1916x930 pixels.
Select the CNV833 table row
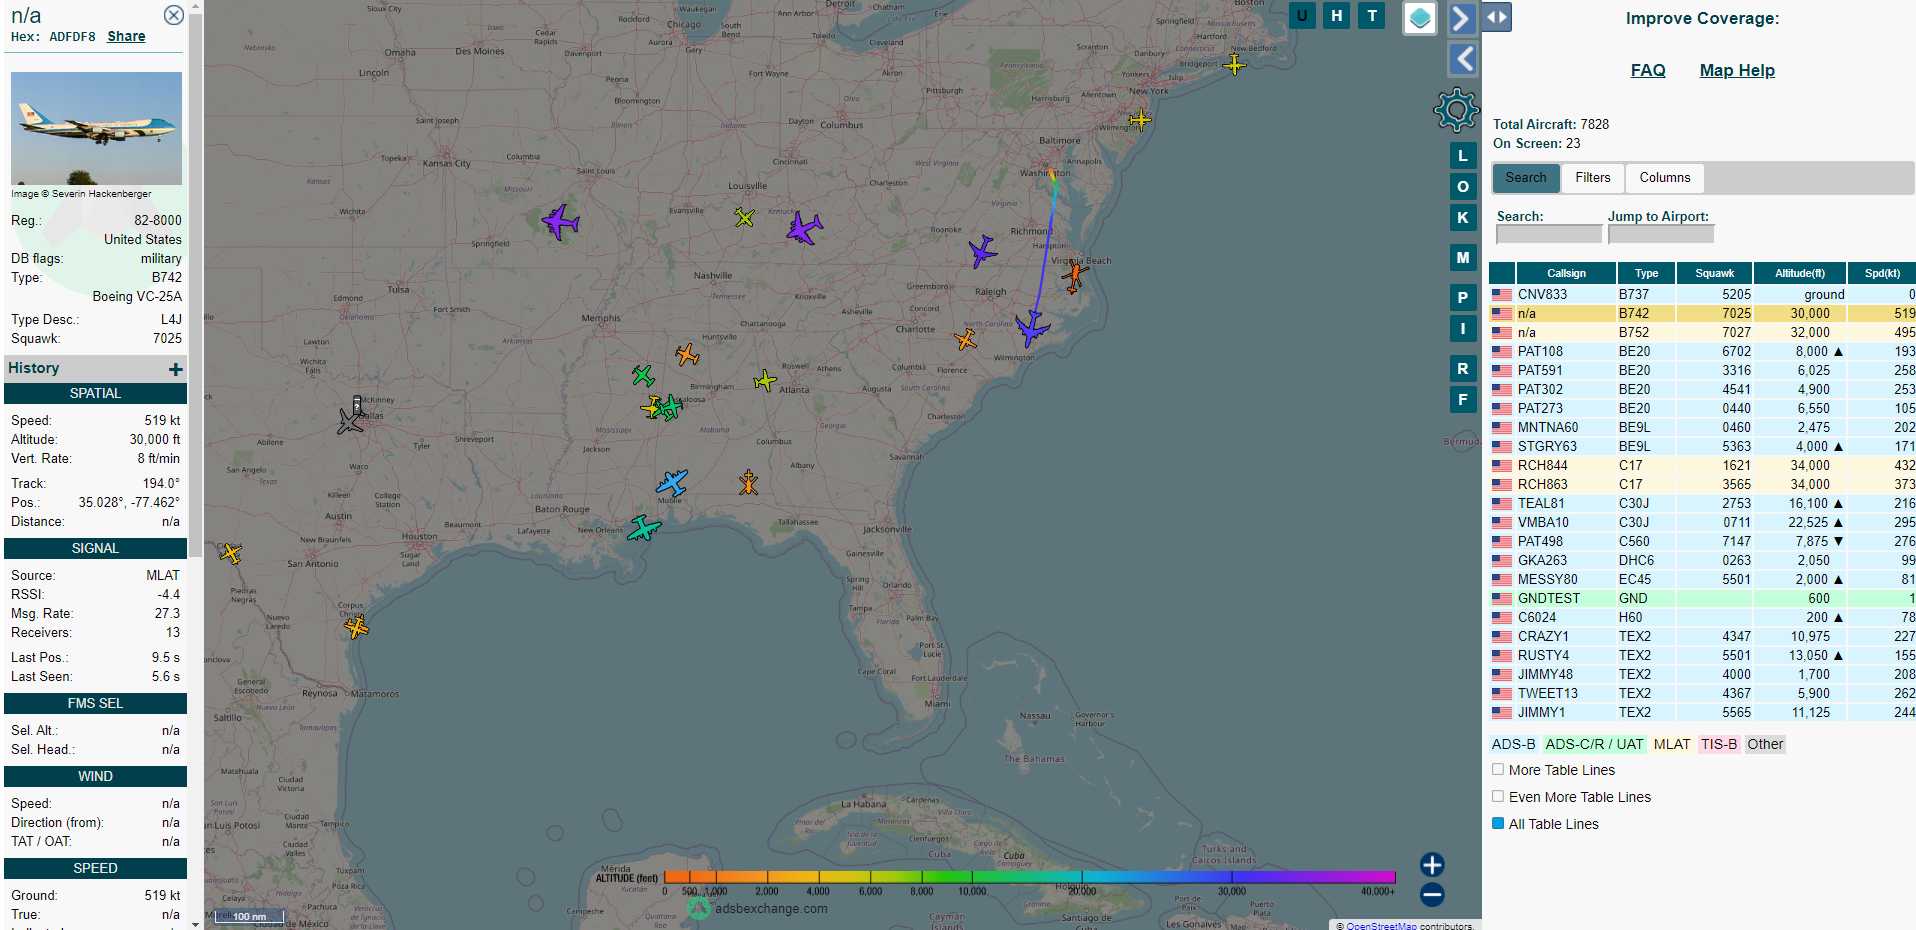[1702, 294]
